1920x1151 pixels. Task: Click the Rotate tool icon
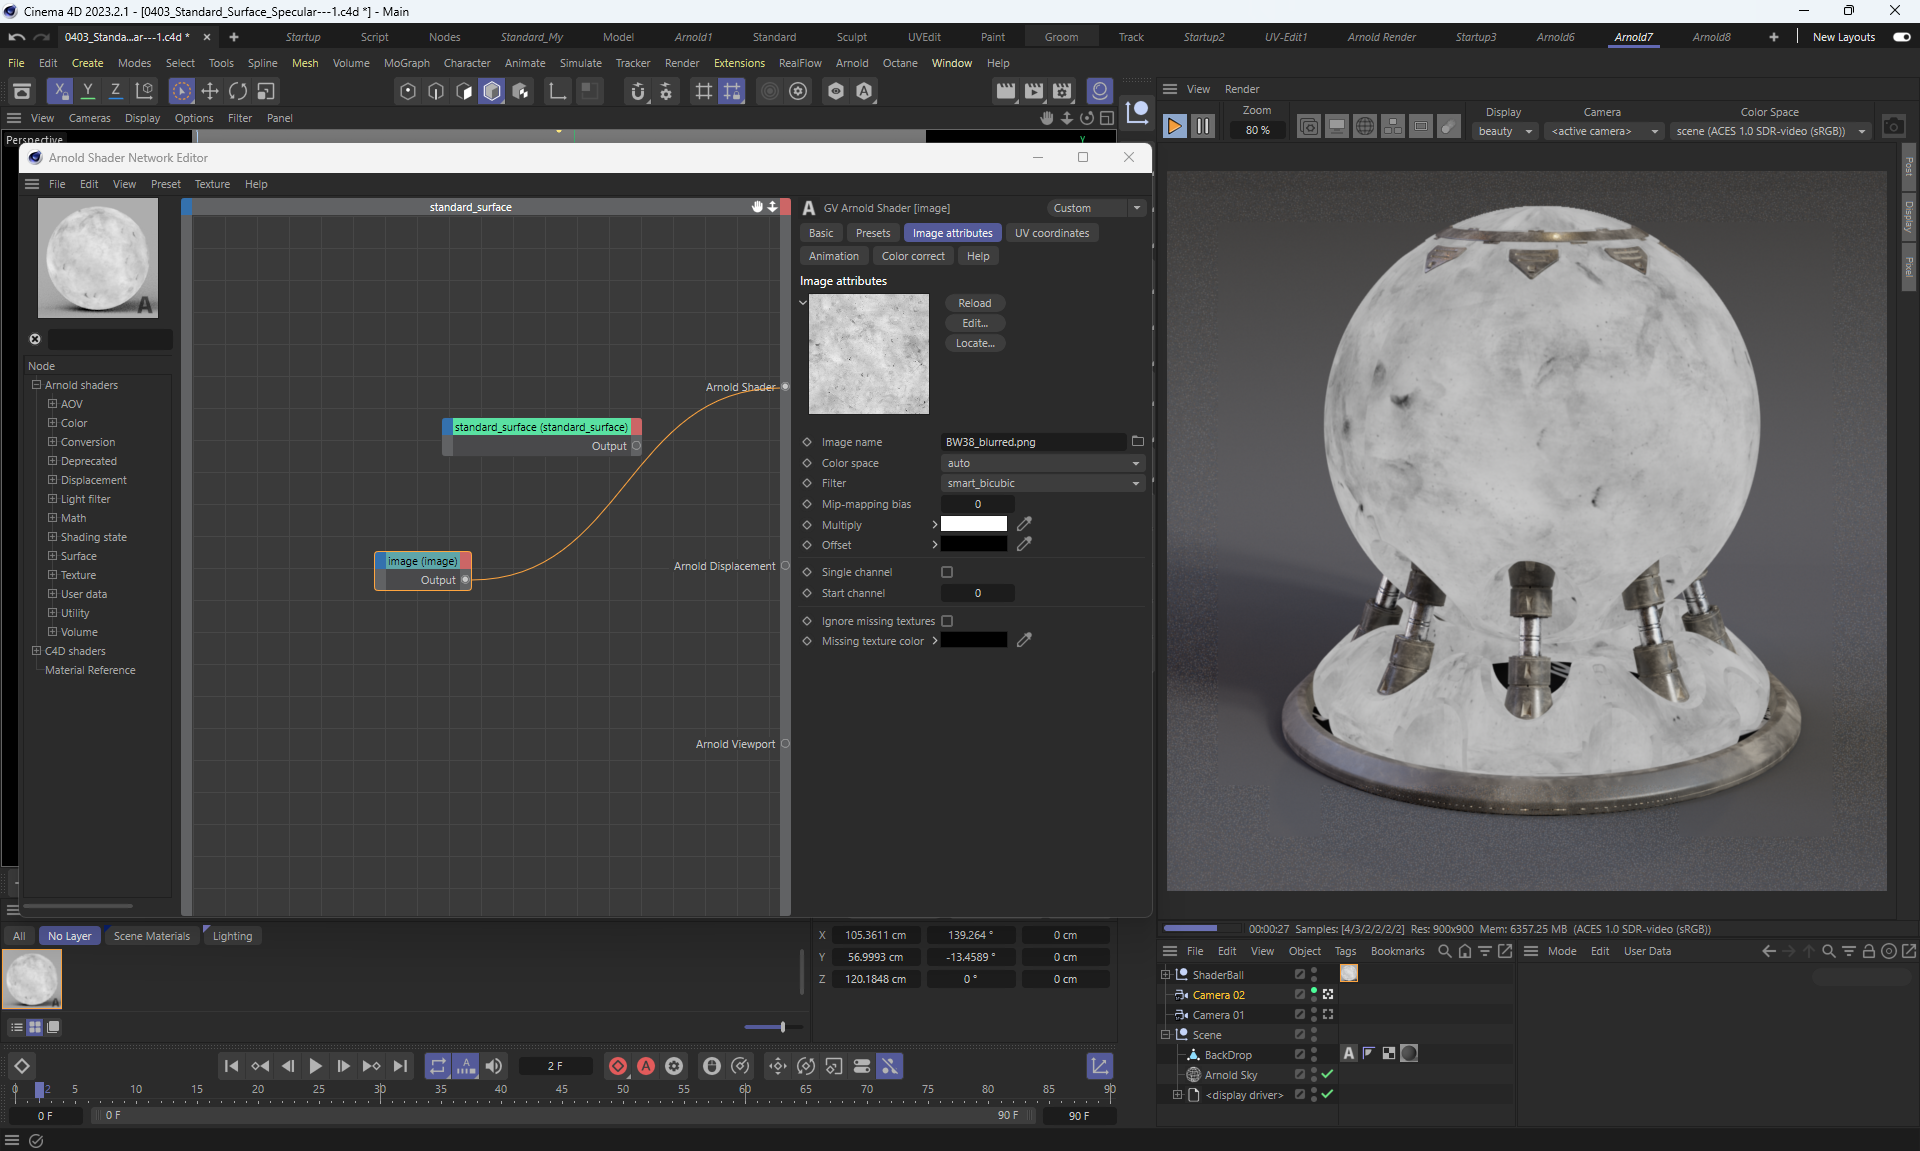coord(238,91)
